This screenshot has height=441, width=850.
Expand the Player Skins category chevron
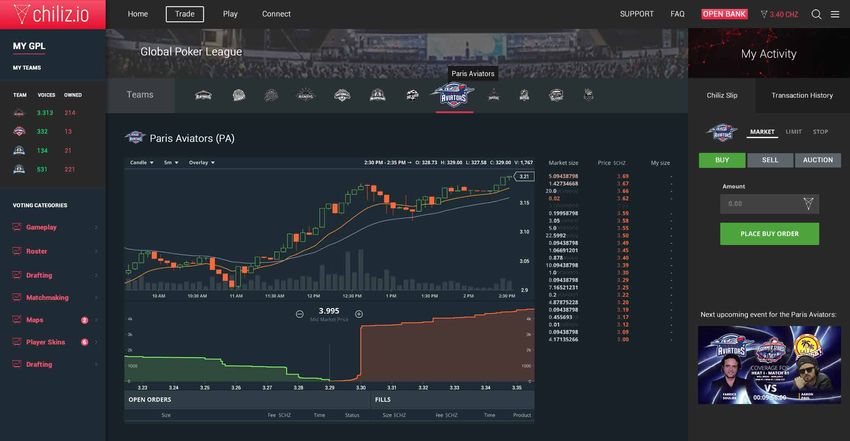pyautogui.click(x=96, y=342)
